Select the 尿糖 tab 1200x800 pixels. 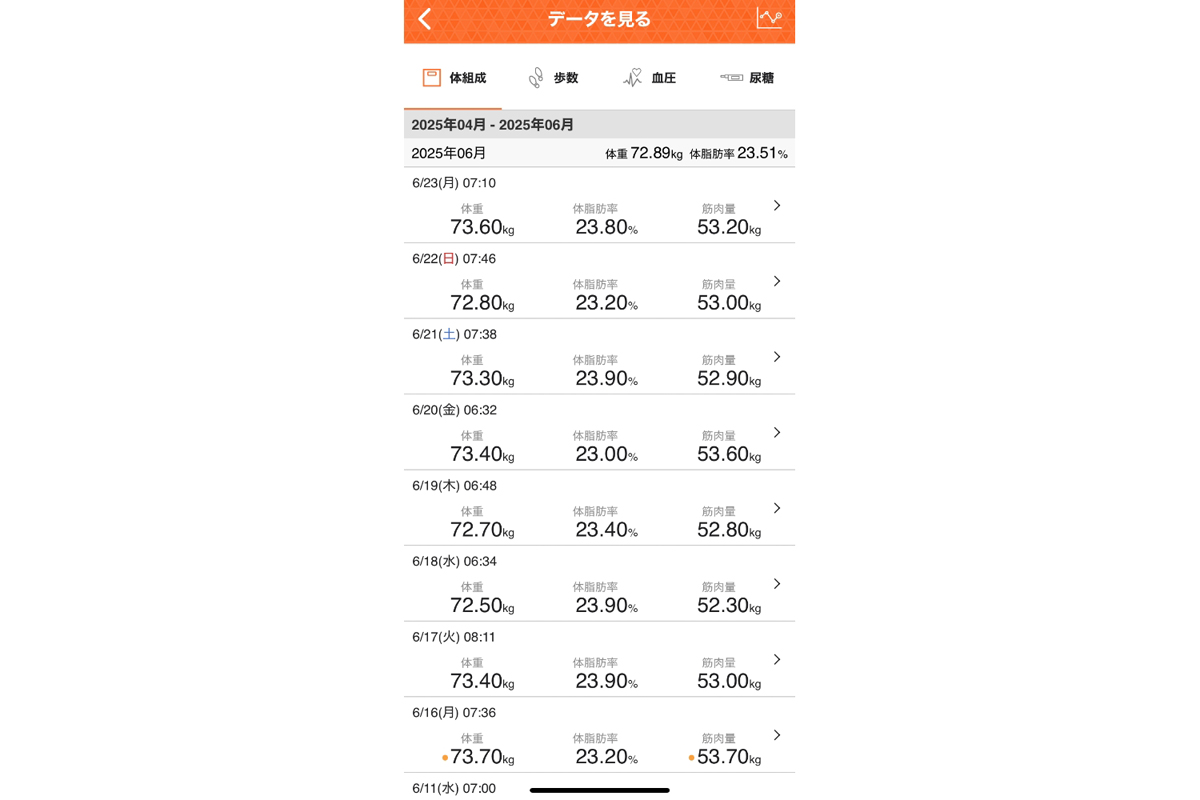pyautogui.click(x=760, y=76)
